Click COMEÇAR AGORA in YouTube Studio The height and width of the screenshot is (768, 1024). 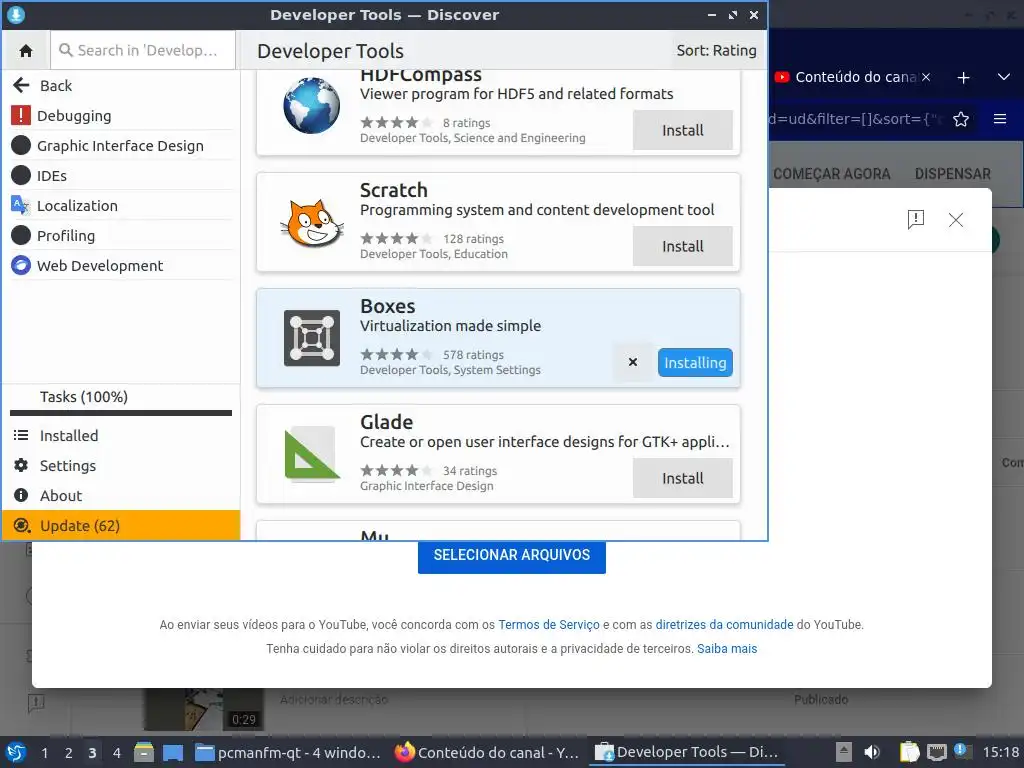(831, 174)
